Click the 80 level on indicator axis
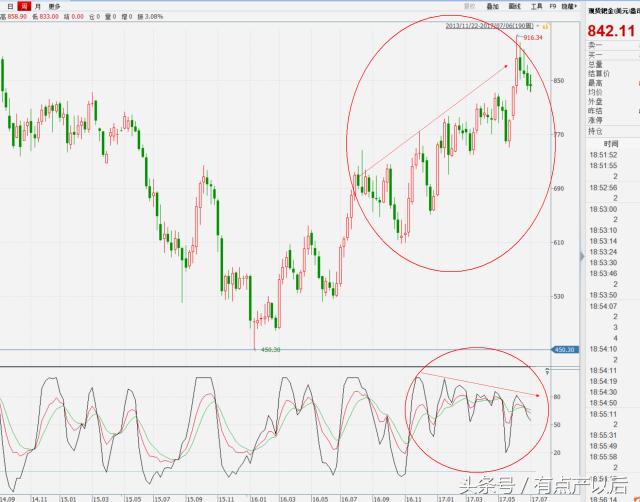Image resolution: width=640 pixels, height=502 pixels. click(557, 397)
